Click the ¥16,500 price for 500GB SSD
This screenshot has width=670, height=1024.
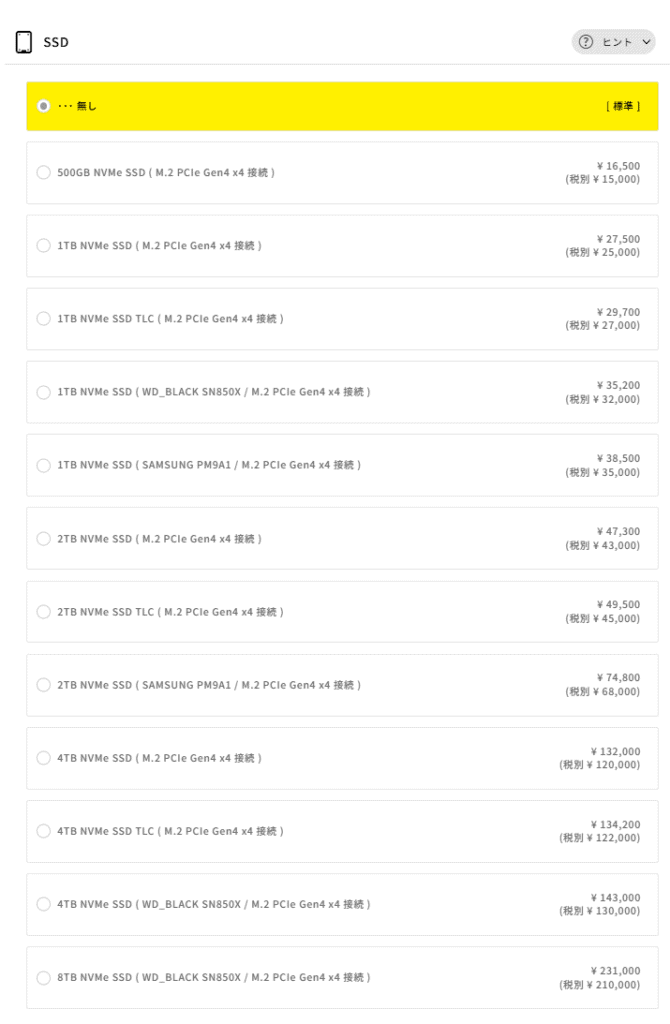[617, 166]
